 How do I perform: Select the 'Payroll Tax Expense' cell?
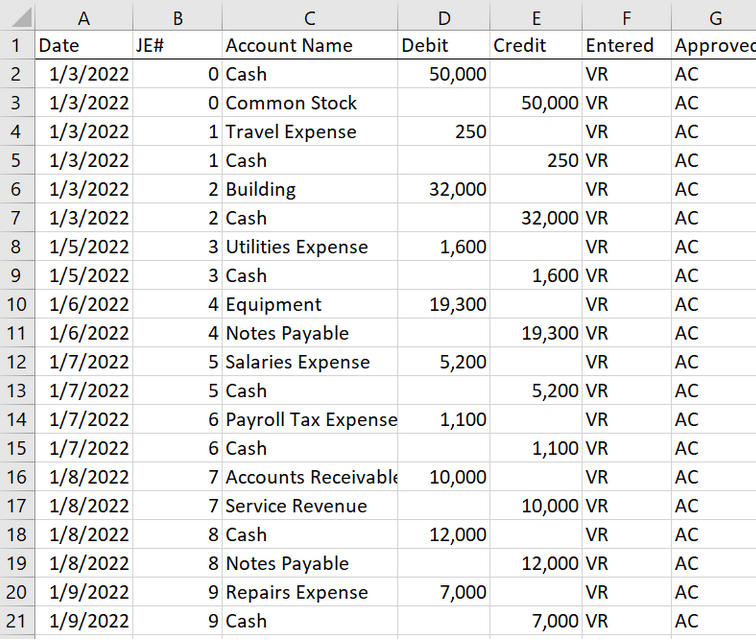pos(310,419)
